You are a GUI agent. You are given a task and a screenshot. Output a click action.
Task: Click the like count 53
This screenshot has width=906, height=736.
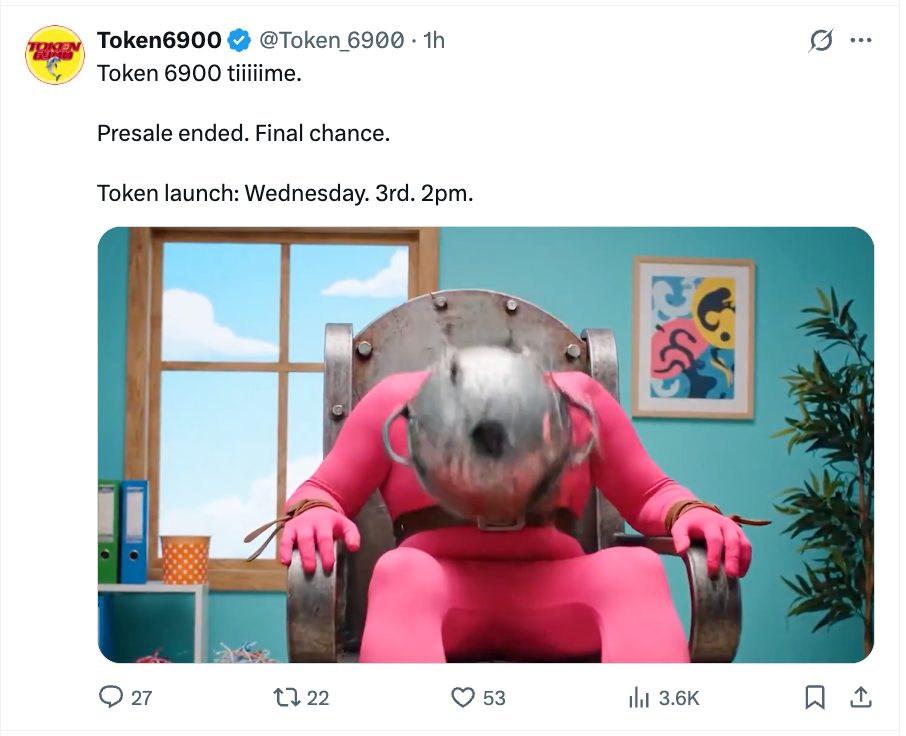click(x=494, y=698)
